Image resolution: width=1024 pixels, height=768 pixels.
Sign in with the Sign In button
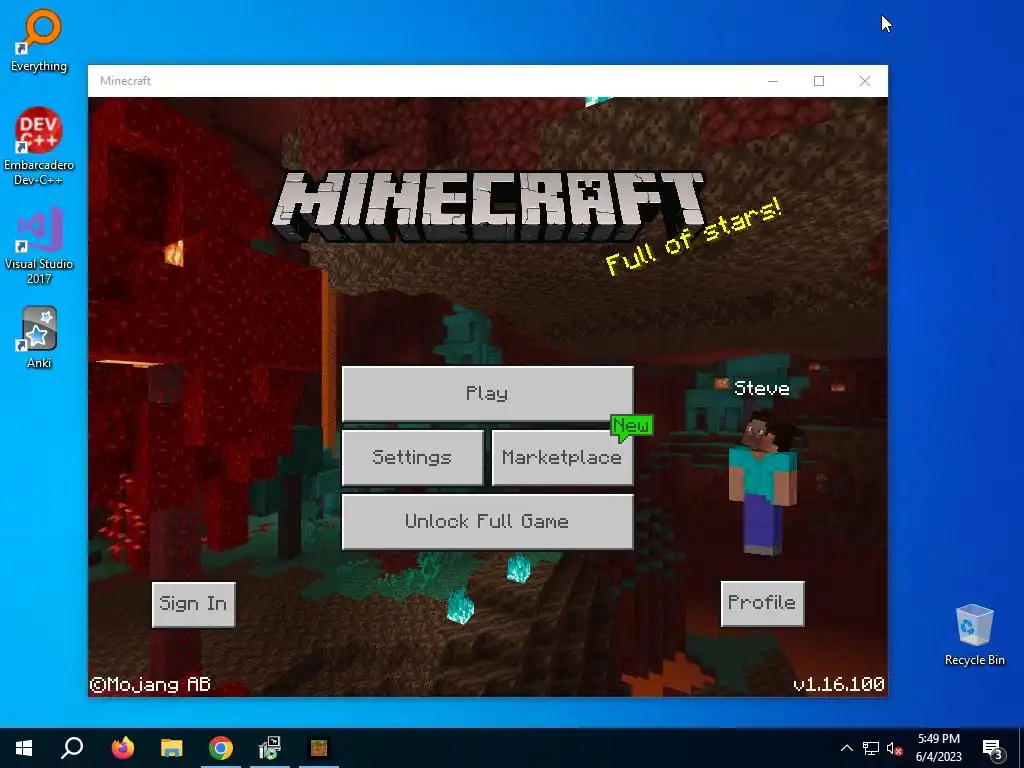click(193, 604)
